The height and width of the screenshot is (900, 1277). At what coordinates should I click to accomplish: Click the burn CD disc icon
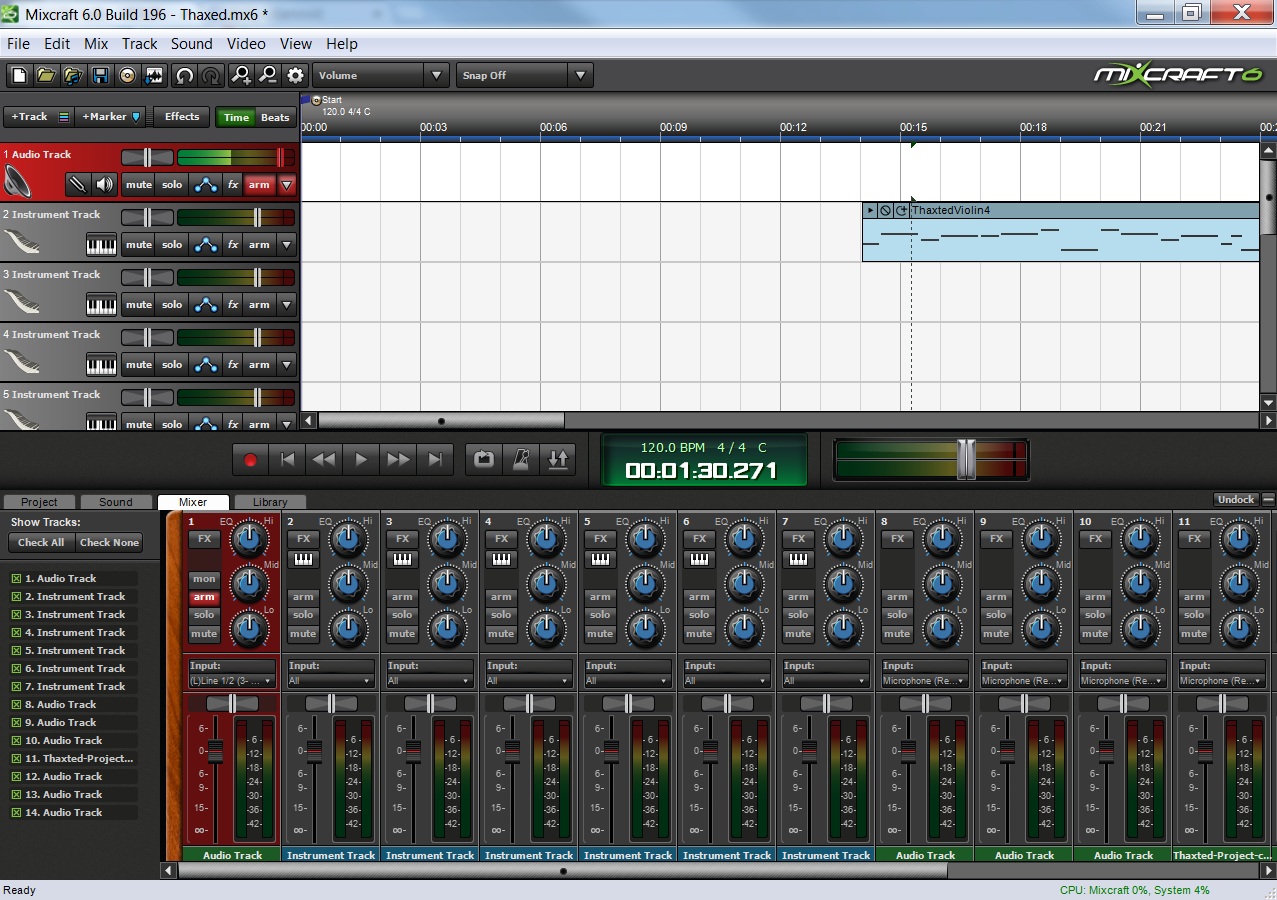[x=127, y=75]
